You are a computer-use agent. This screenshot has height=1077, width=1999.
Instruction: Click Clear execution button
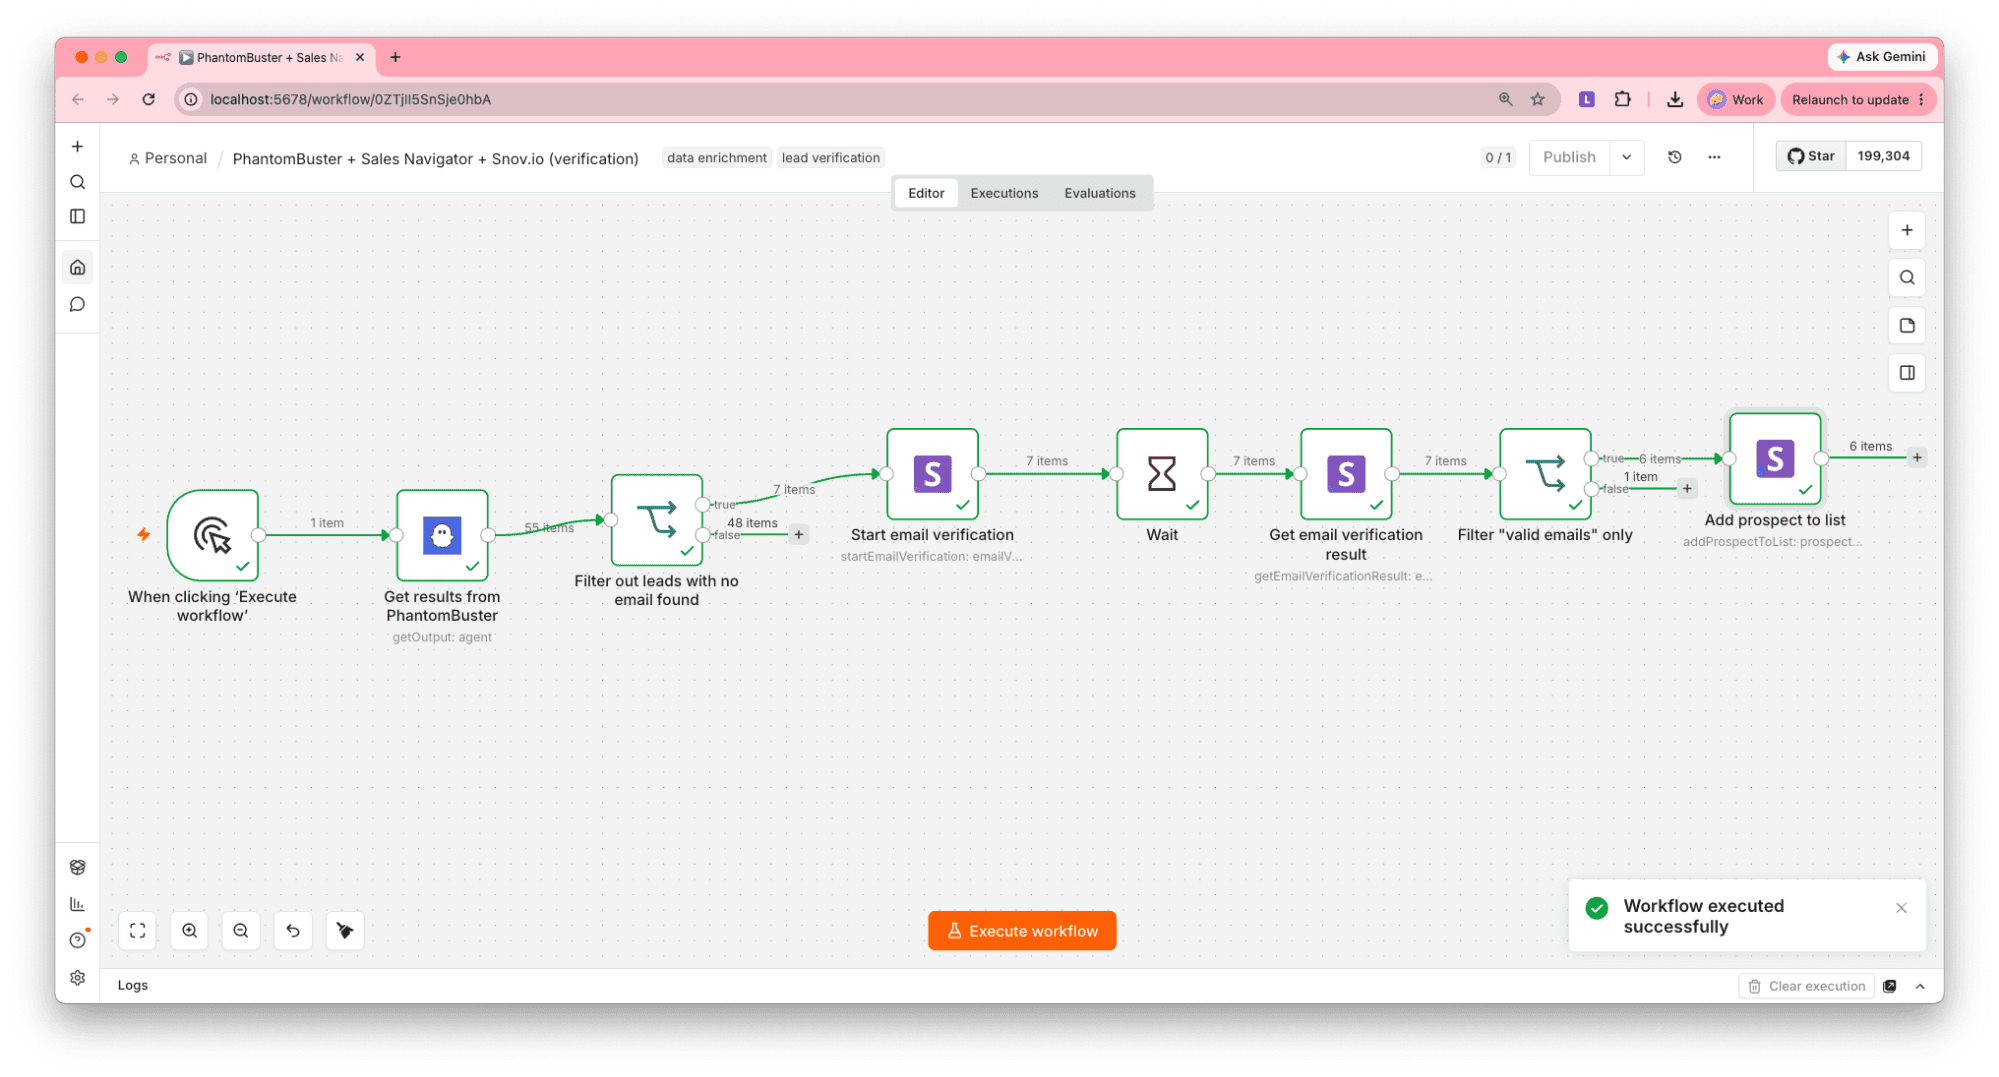[x=1807, y=986]
